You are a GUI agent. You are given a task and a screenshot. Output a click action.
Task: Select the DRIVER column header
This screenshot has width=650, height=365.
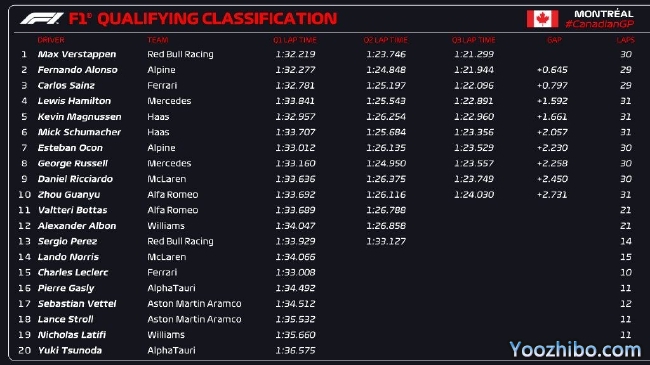[51, 40]
